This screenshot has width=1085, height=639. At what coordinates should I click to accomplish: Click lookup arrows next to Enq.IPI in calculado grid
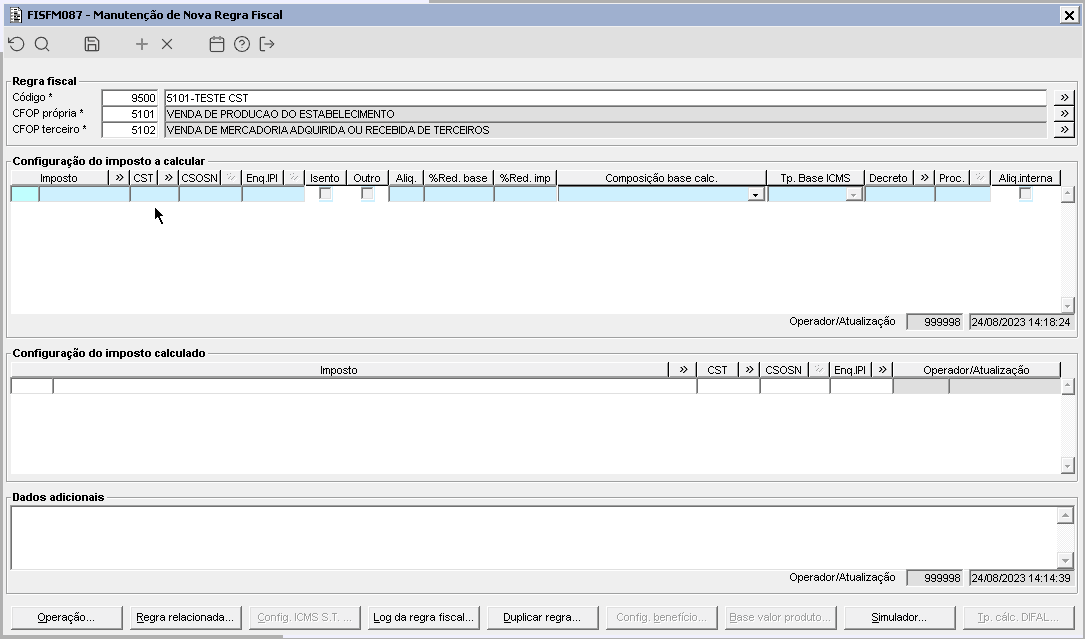(882, 370)
